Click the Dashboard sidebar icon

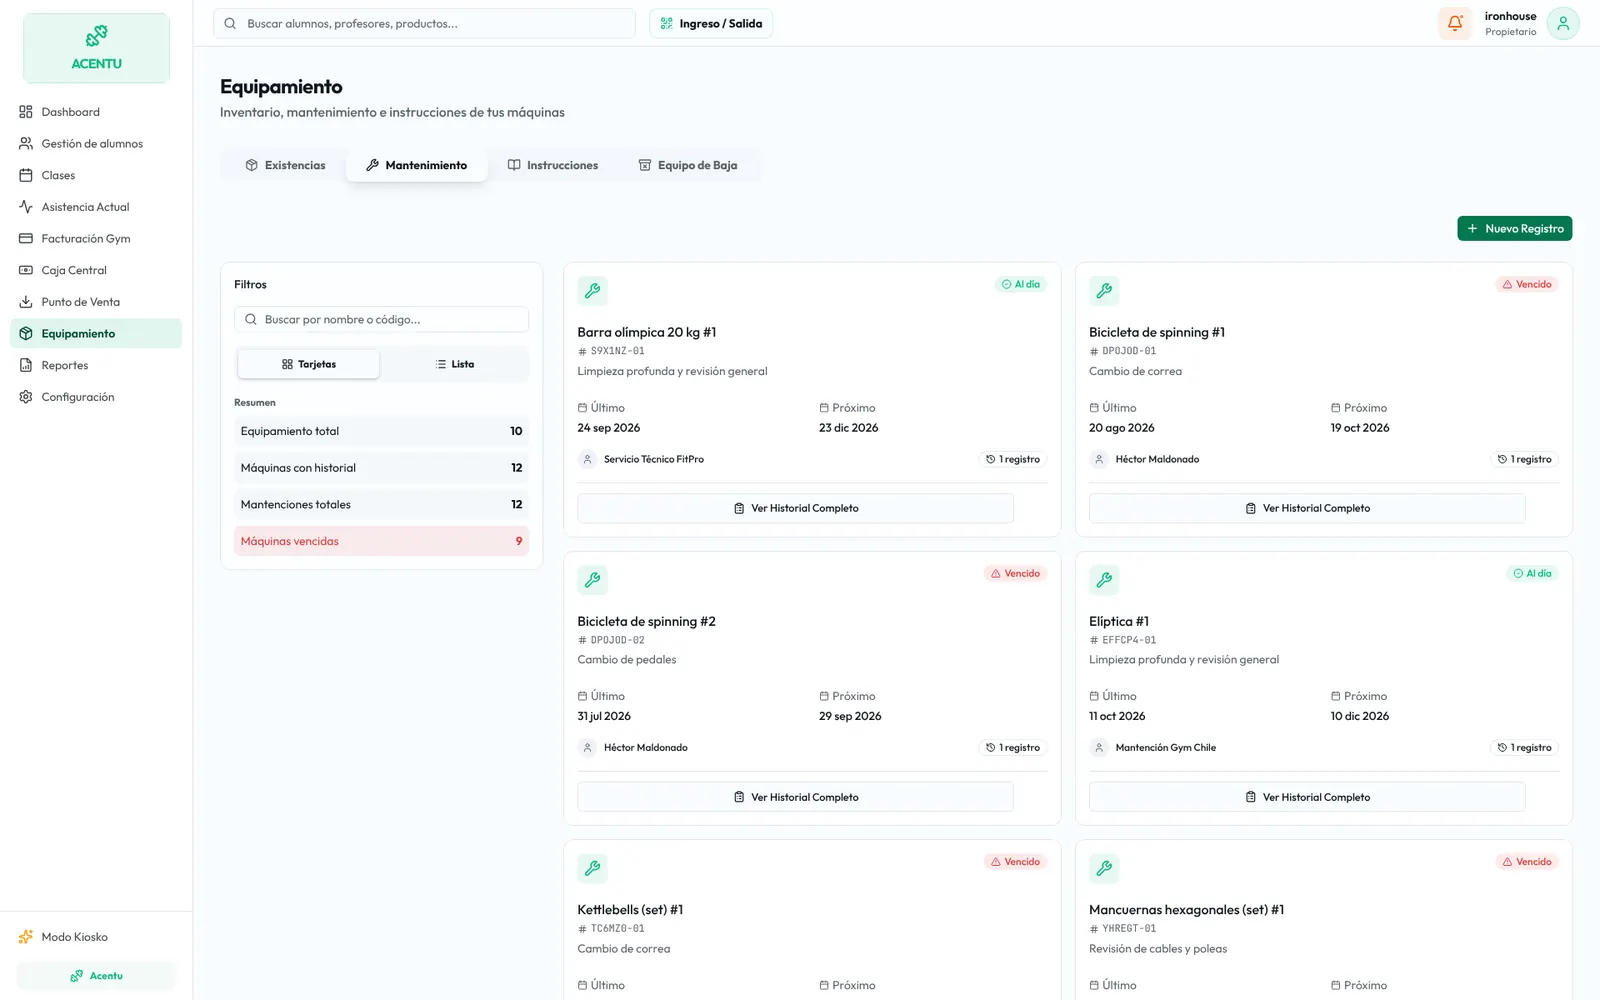pyautogui.click(x=26, y=112)
